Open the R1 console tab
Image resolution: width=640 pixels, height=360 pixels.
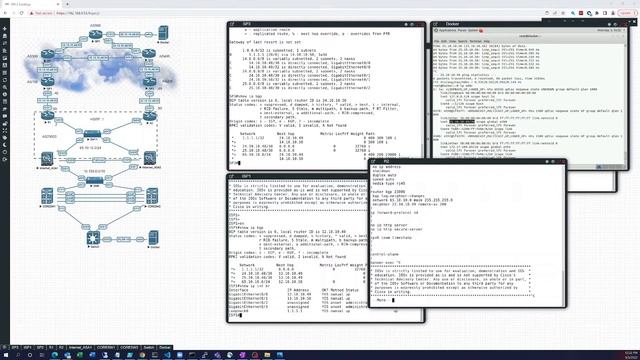[51, 347]
